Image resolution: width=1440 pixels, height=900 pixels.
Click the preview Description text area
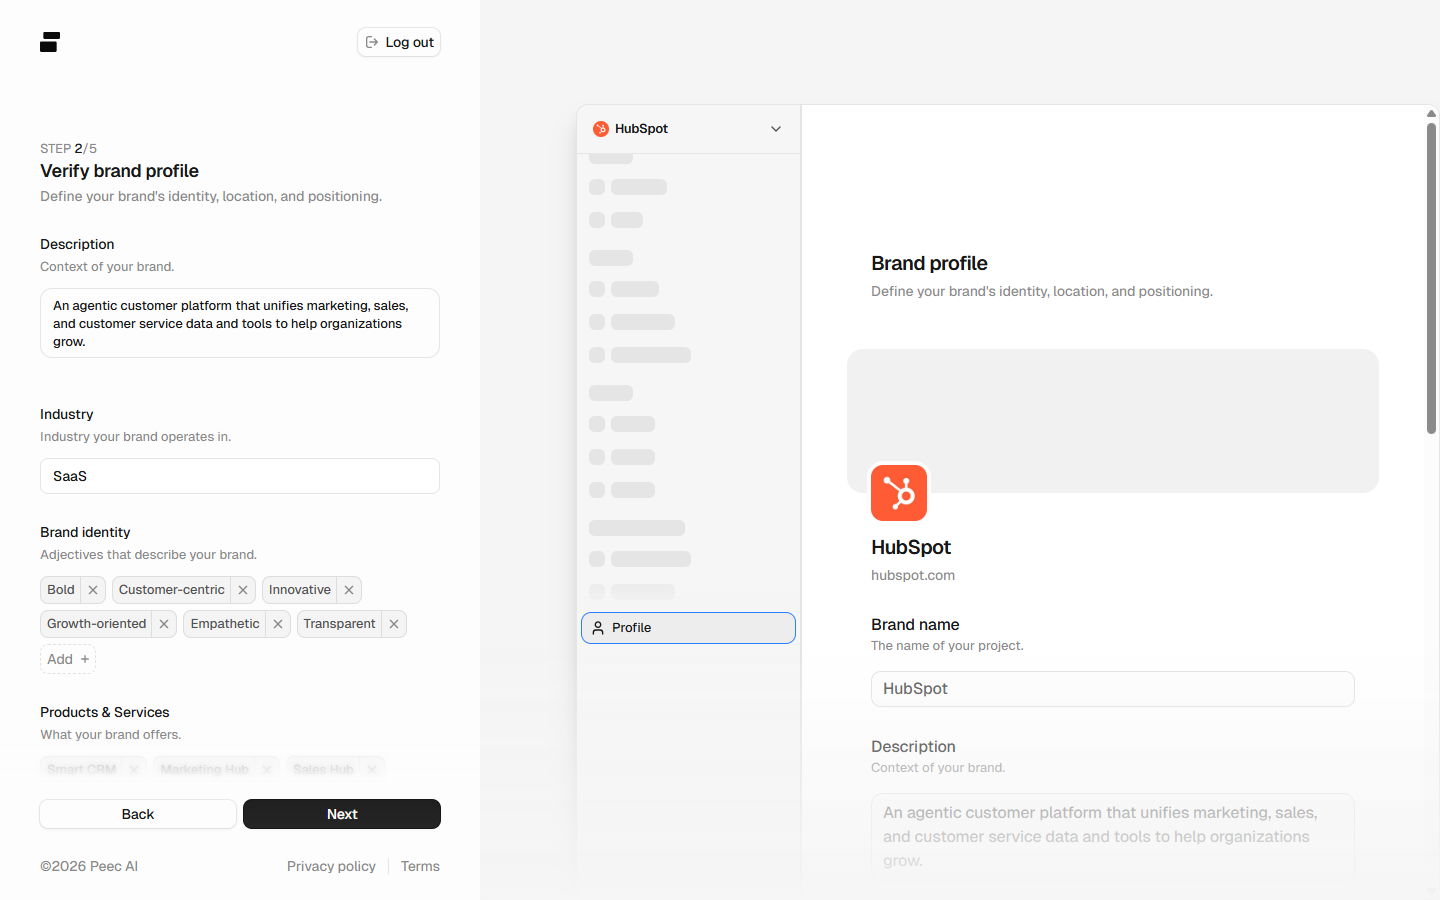pyautogui.click(x=1112, y=836)
